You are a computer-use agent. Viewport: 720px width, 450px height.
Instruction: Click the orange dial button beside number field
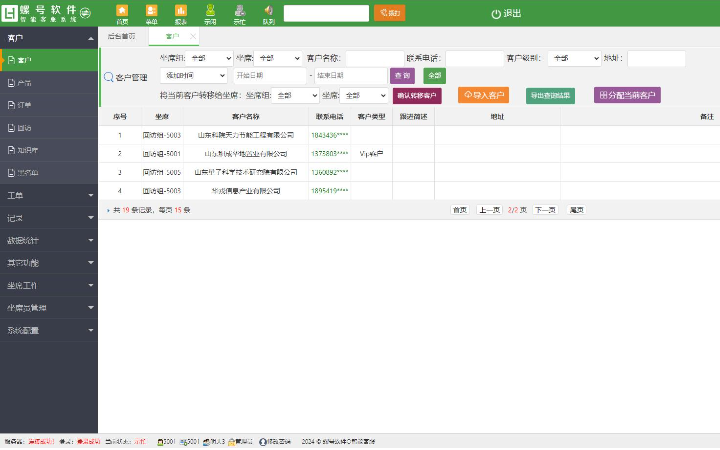point(389,13)
